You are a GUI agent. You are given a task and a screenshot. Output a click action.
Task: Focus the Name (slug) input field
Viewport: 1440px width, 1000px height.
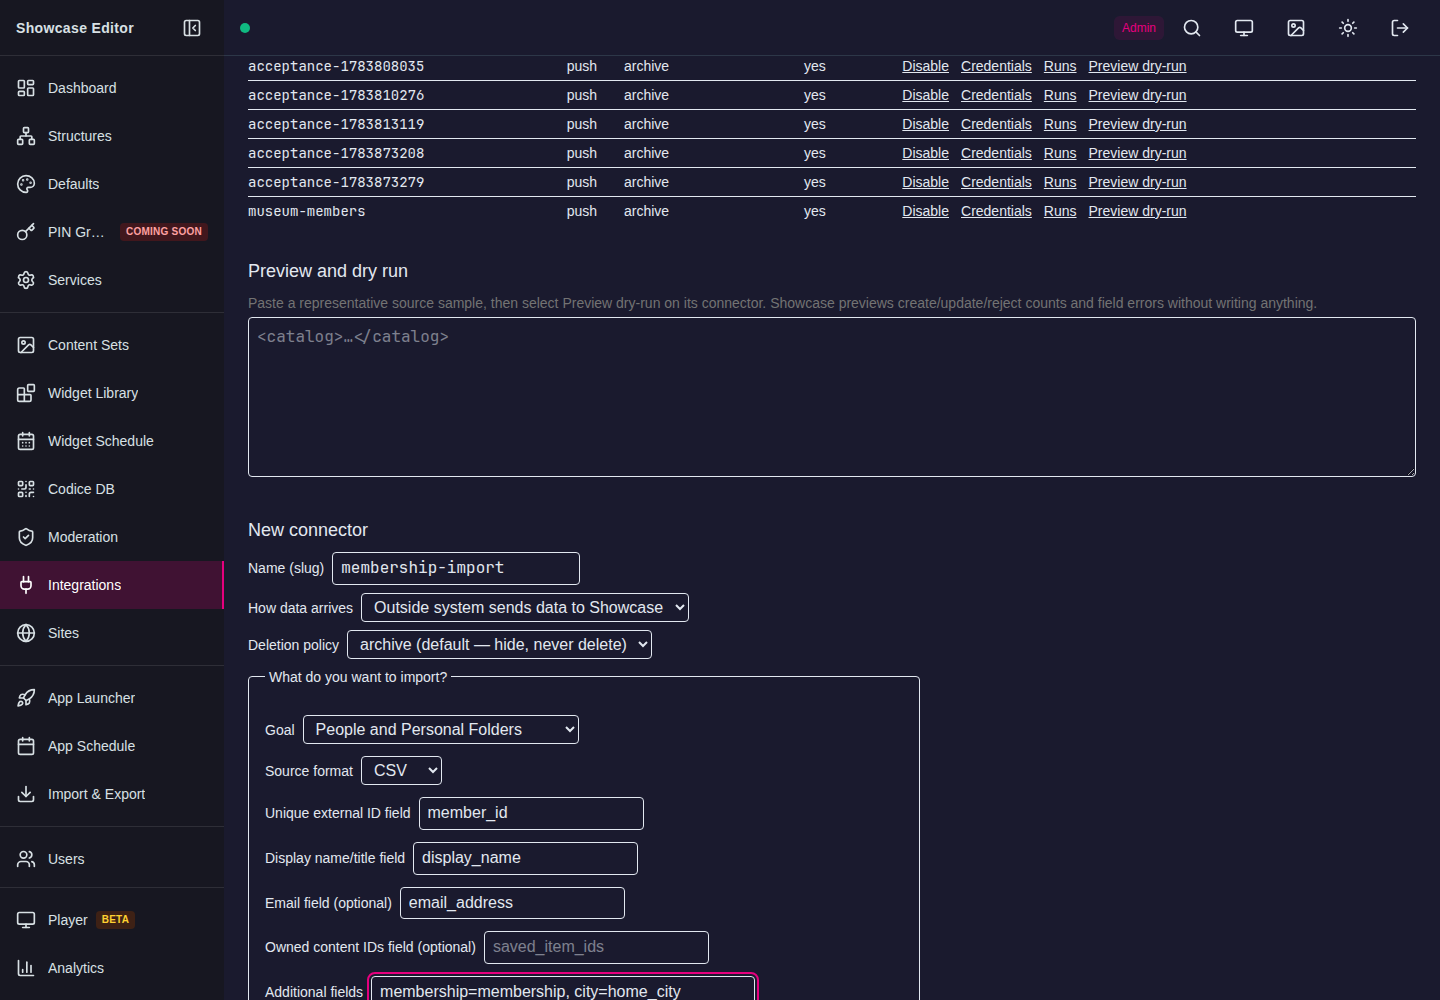456,568
